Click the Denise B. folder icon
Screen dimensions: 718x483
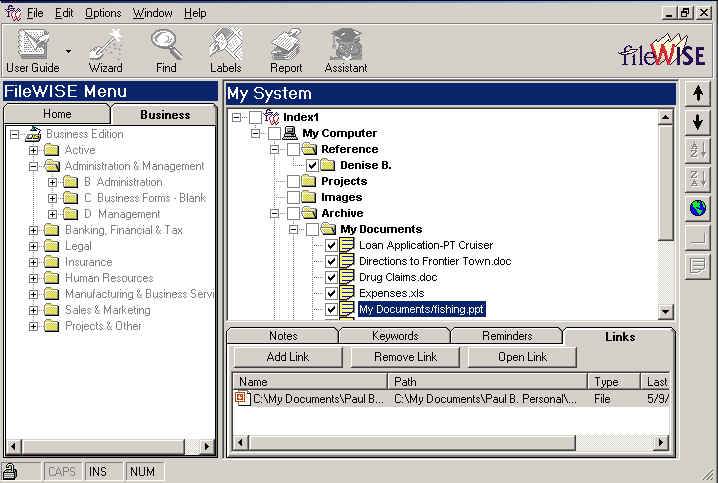[328, 165]
